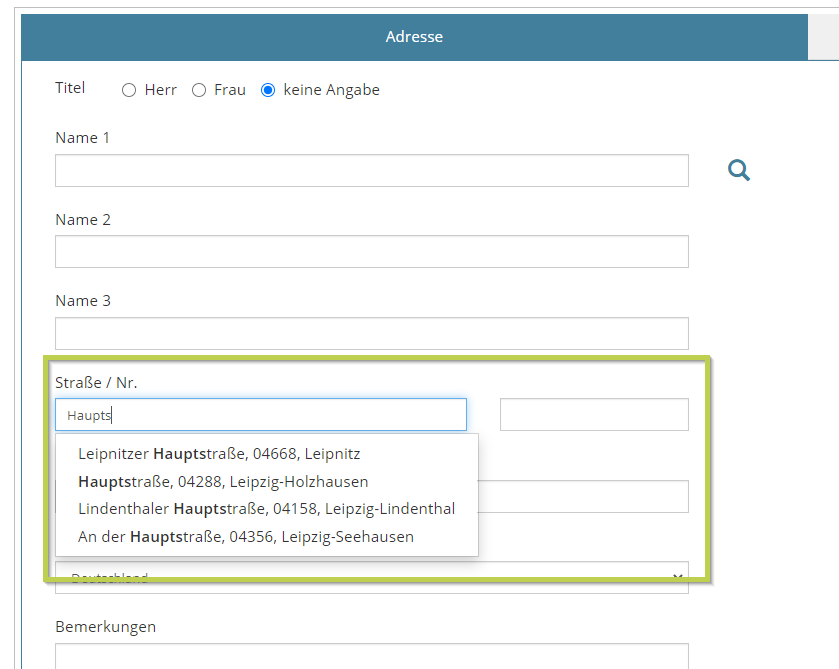
Task: Click the Name 3 text box
Action: 371,333
